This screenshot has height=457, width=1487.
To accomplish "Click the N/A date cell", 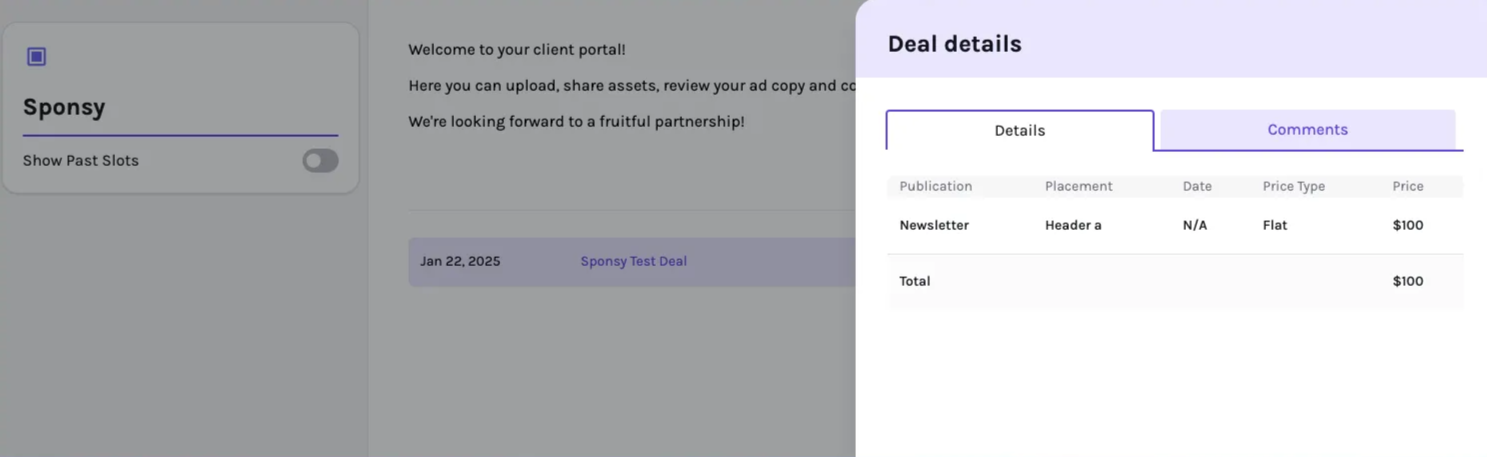I will (x=1195, y=226).
